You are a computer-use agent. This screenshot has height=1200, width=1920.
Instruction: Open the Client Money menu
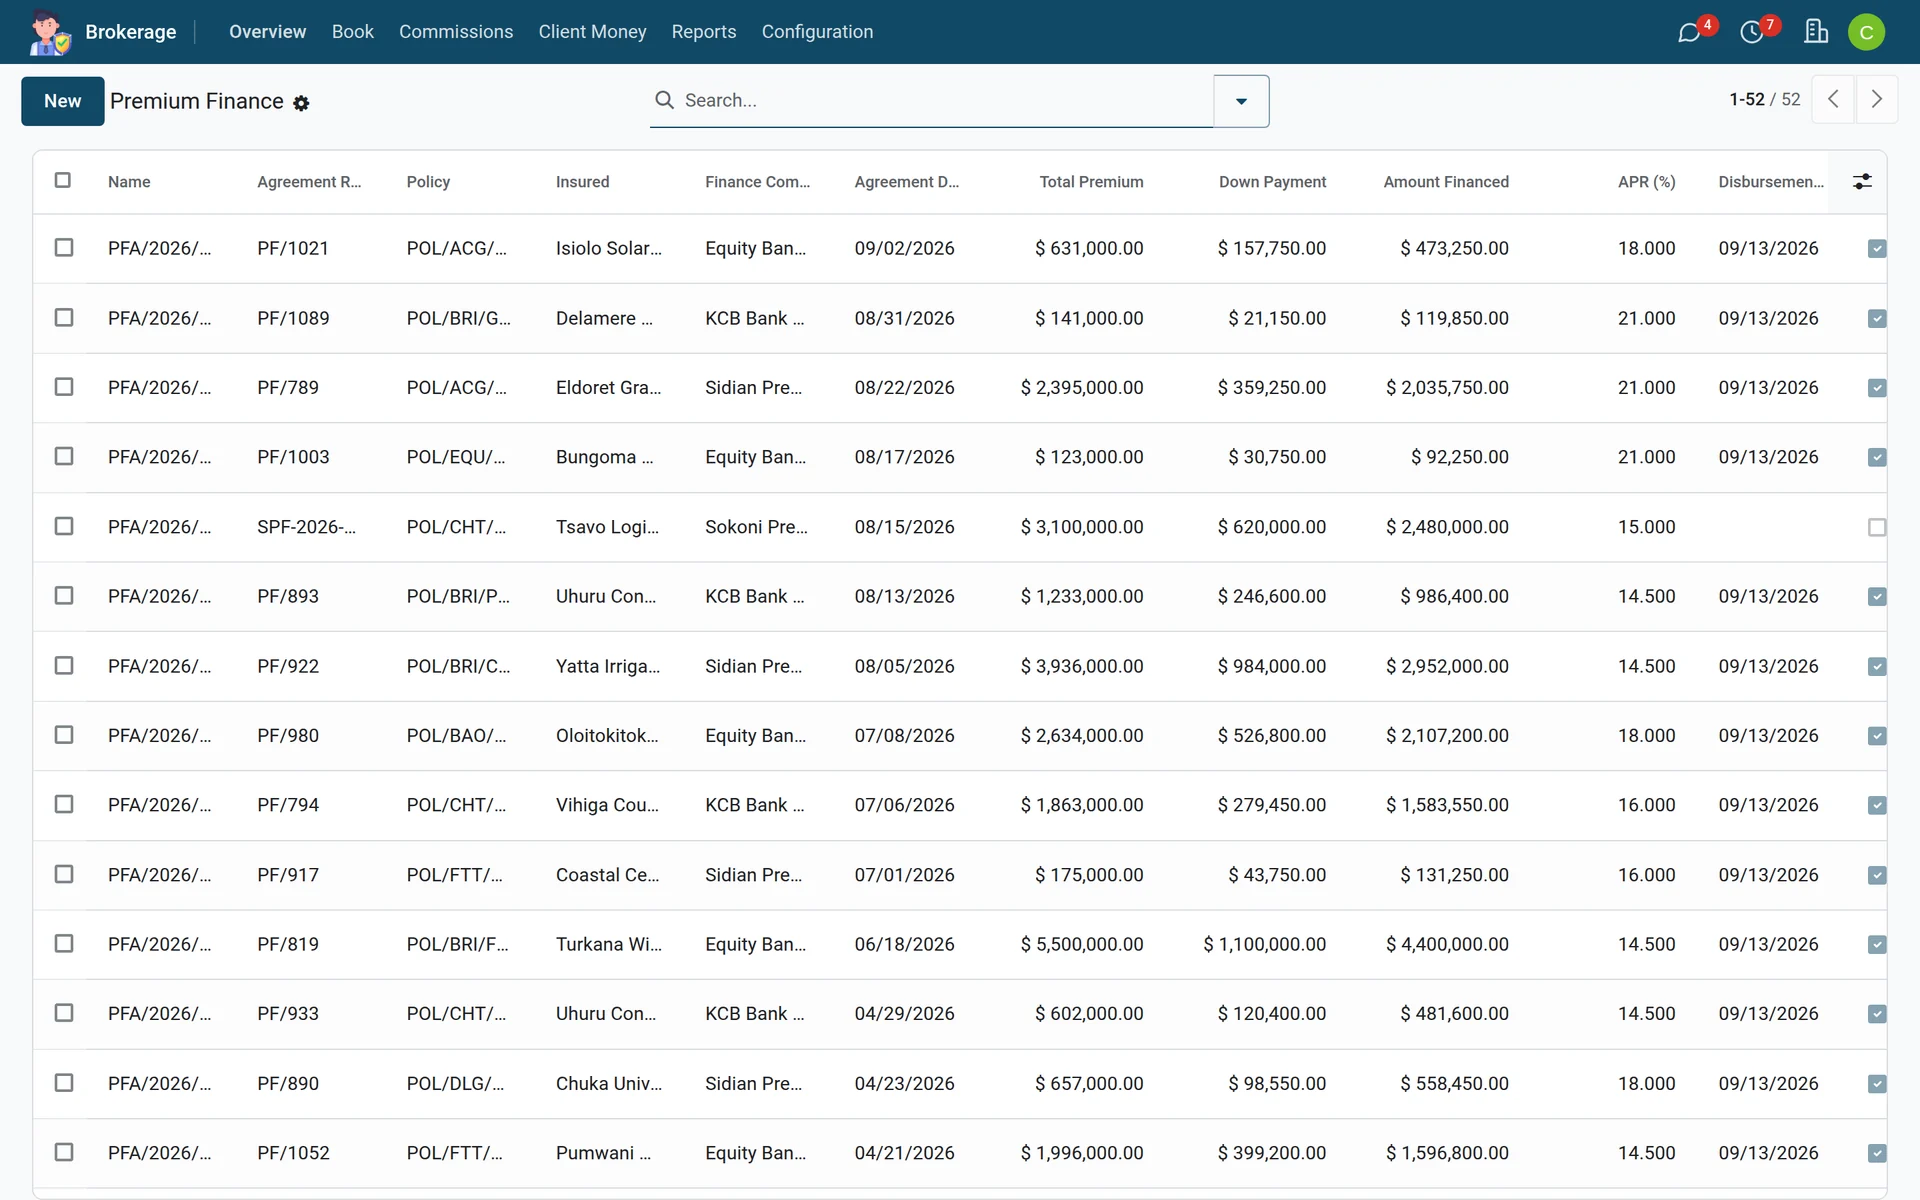(592, 32)
